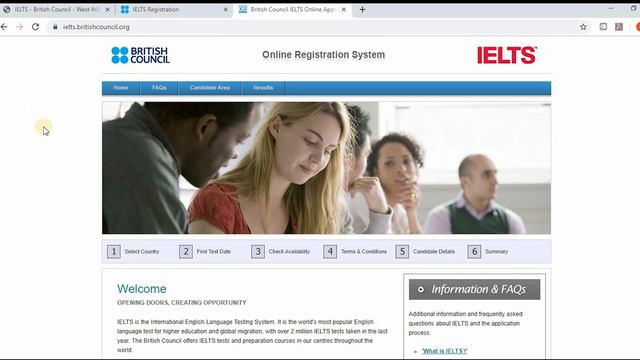Click the red IELTS logo

(x=507, y=55)
